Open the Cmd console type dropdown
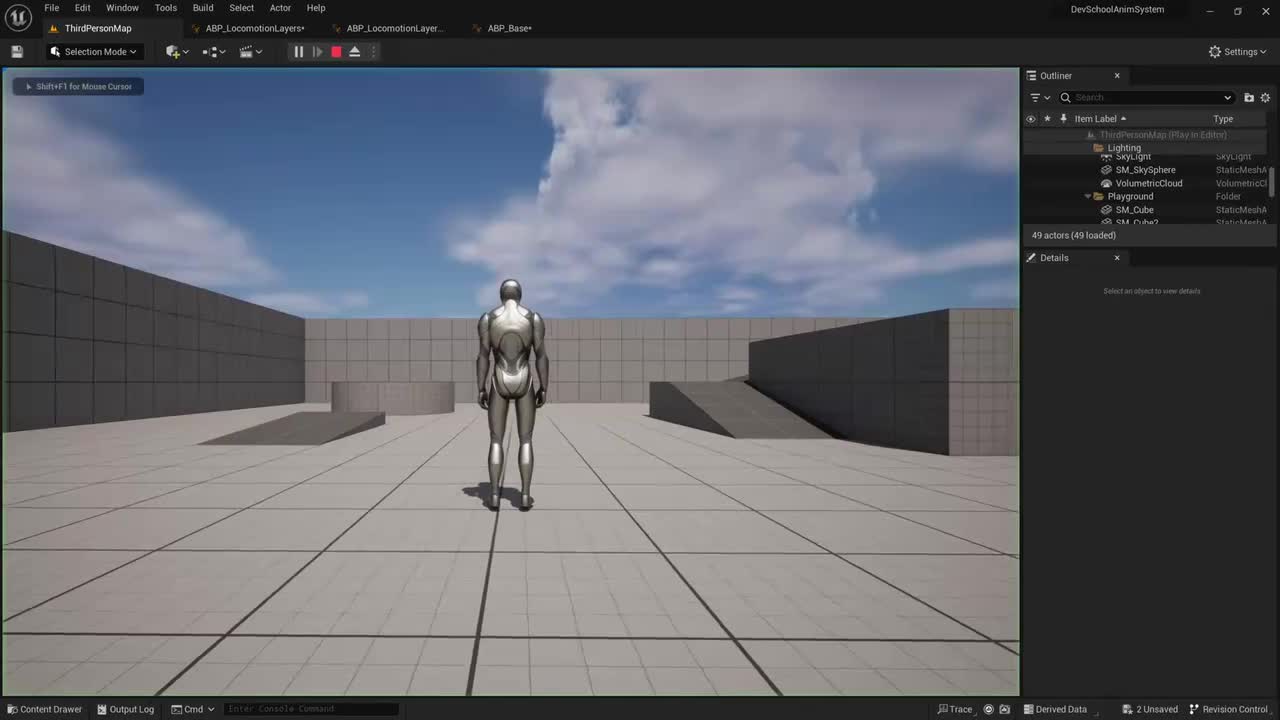Viewport: 1280px width, 720px height. click(x=192, y=710)
